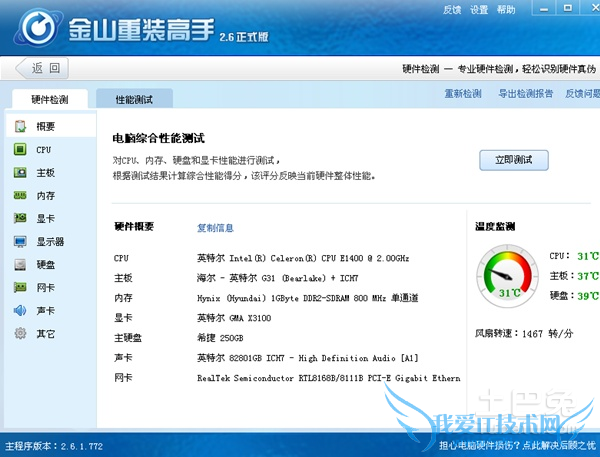Screen dimensions: 600x457
Task: Click the CPU Celeron E1400 text
Action: (x=303, y=258)
